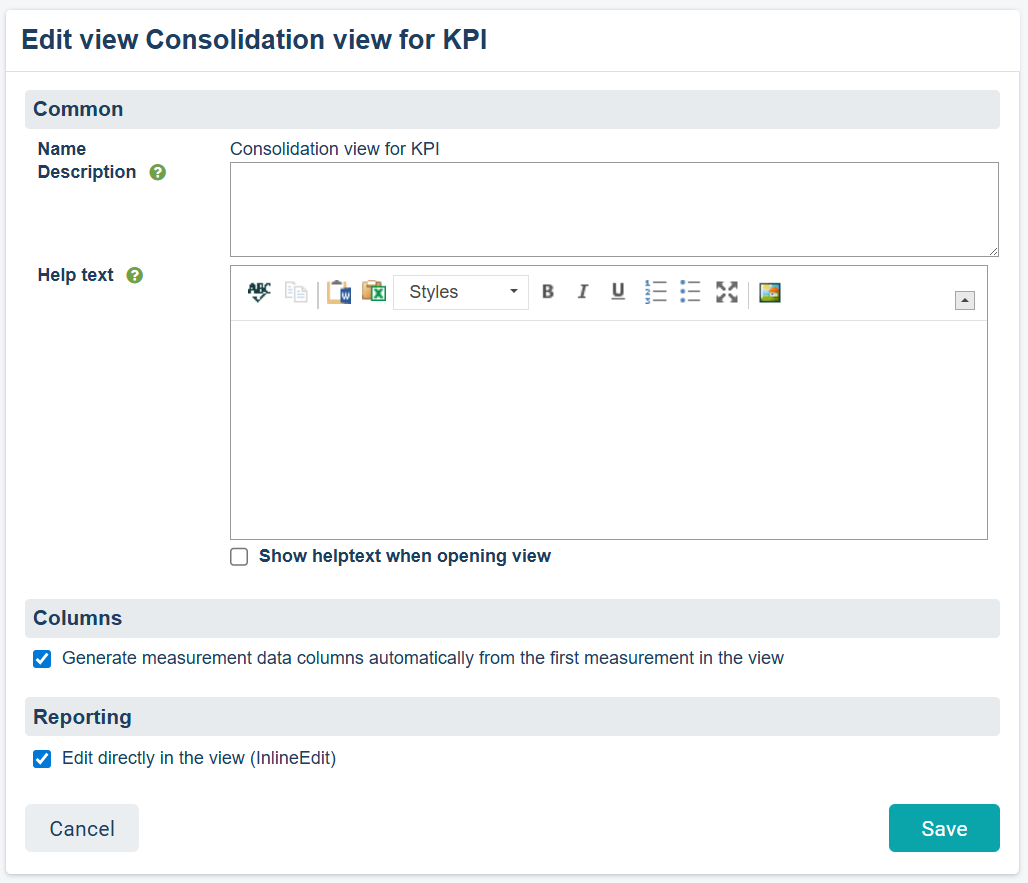Click the insert image icon
Viewport: 1028px width, 883px height.
769,292
